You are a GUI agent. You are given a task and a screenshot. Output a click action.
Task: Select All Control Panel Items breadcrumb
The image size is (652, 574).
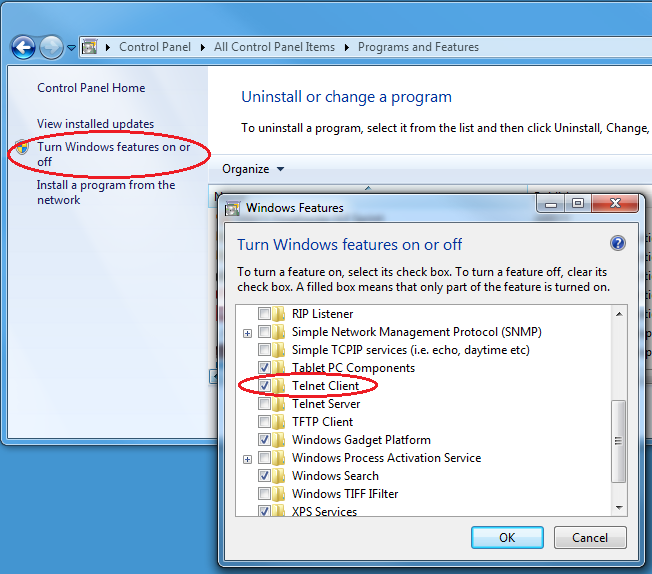pyautogui.click(x=274, y=47)
